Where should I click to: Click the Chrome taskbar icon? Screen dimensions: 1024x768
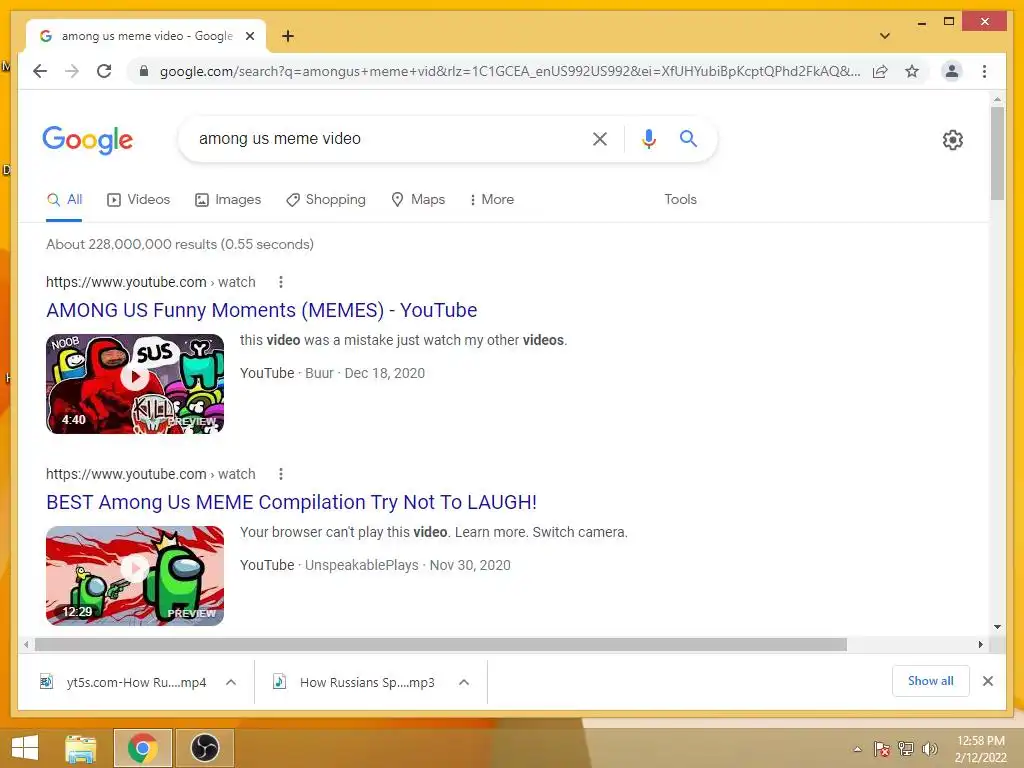(x=142, y=748)
